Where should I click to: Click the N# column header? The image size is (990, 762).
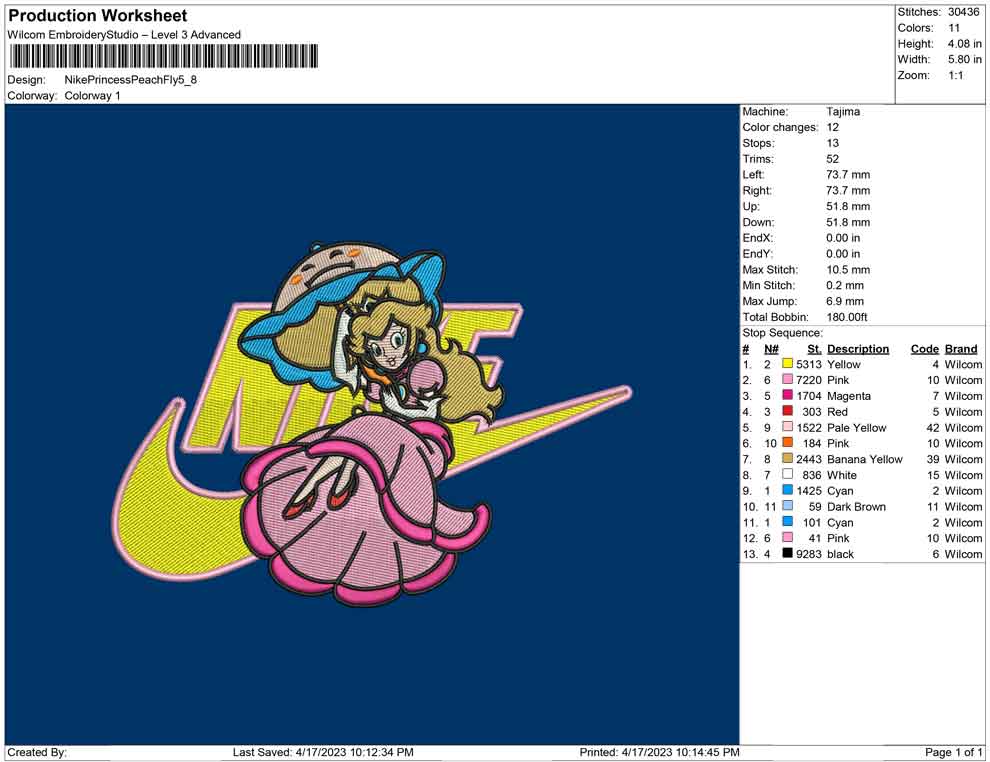[x=771, y=348]
